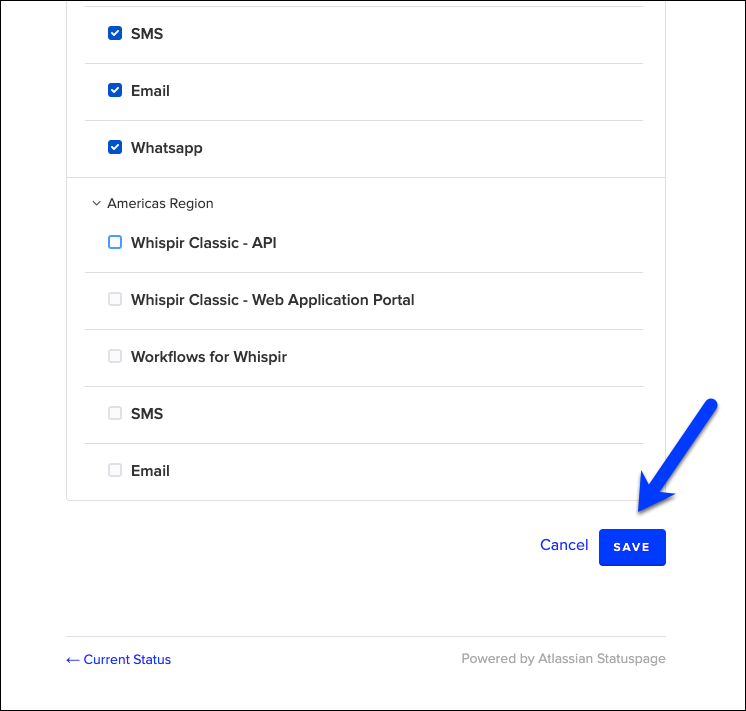Enable the Whispir Classic - API checkbox

pyautogui.click(x=115, y=242)
